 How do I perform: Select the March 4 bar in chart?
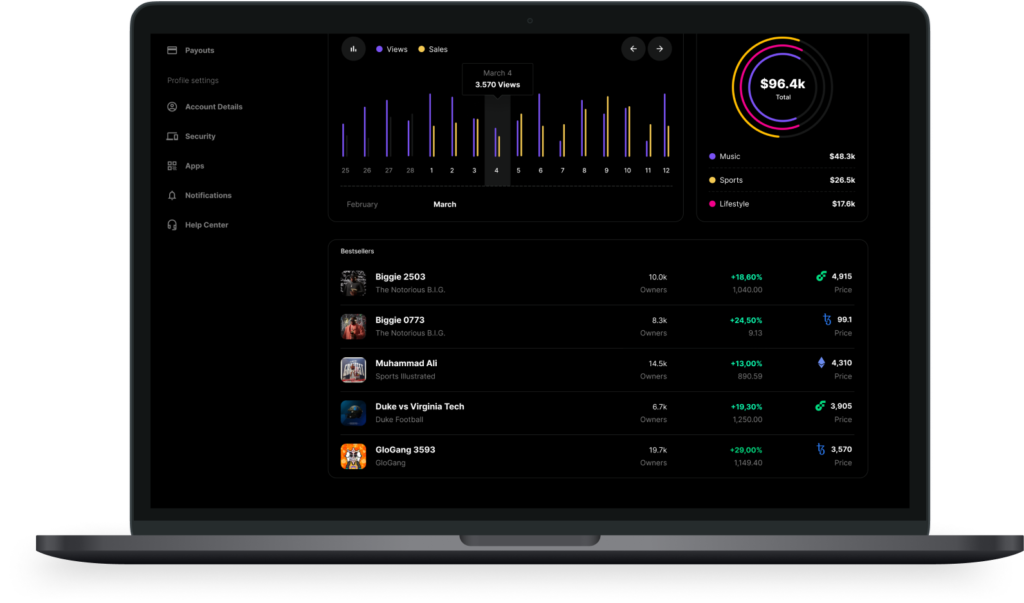click(497, 141)
